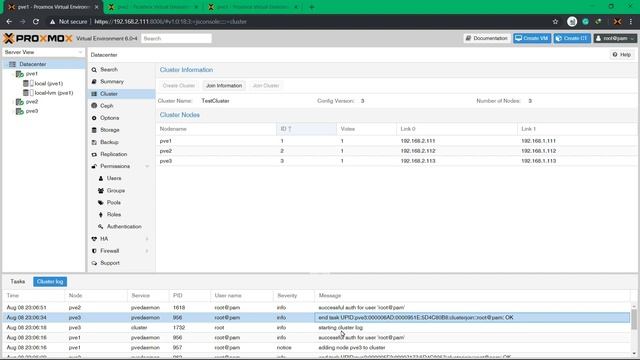Select the pve3 row in Cluster Nodes
Screen dimensions: 640x360
point(396,161)
